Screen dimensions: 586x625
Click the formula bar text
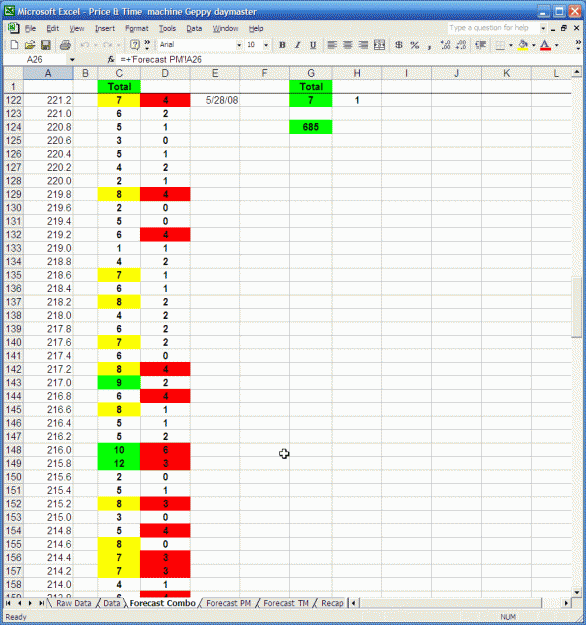click(x=161, y=59)
